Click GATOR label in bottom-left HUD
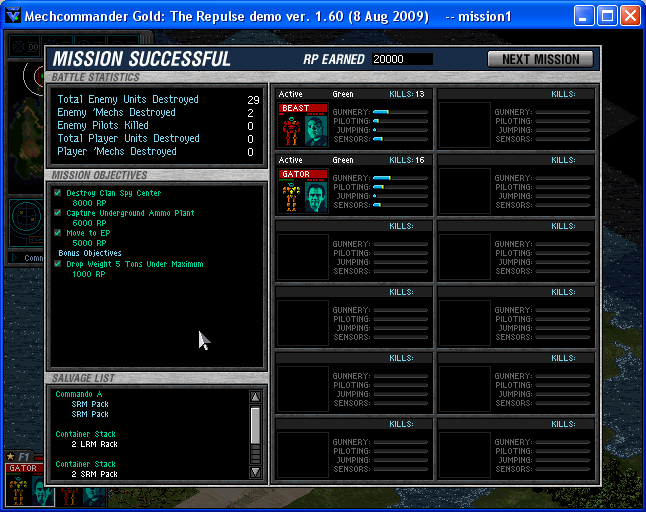This screenshot has width=646, height=512. pyautogui.click(x=23, y=468)
